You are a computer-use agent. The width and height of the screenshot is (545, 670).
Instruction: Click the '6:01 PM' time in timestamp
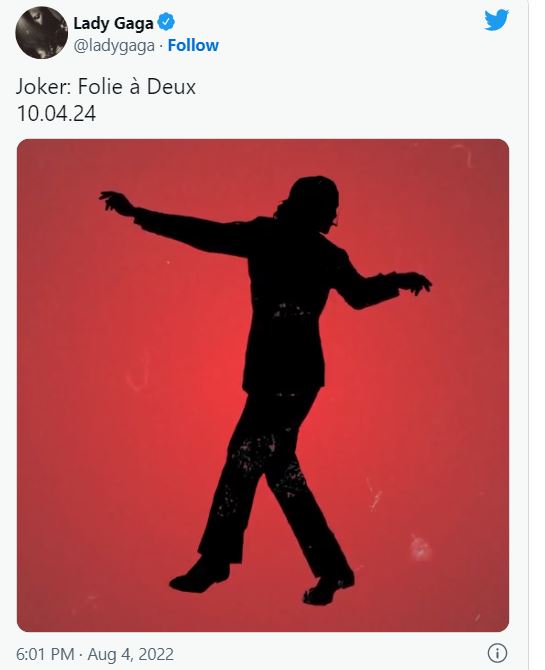(x=45, y=654)
